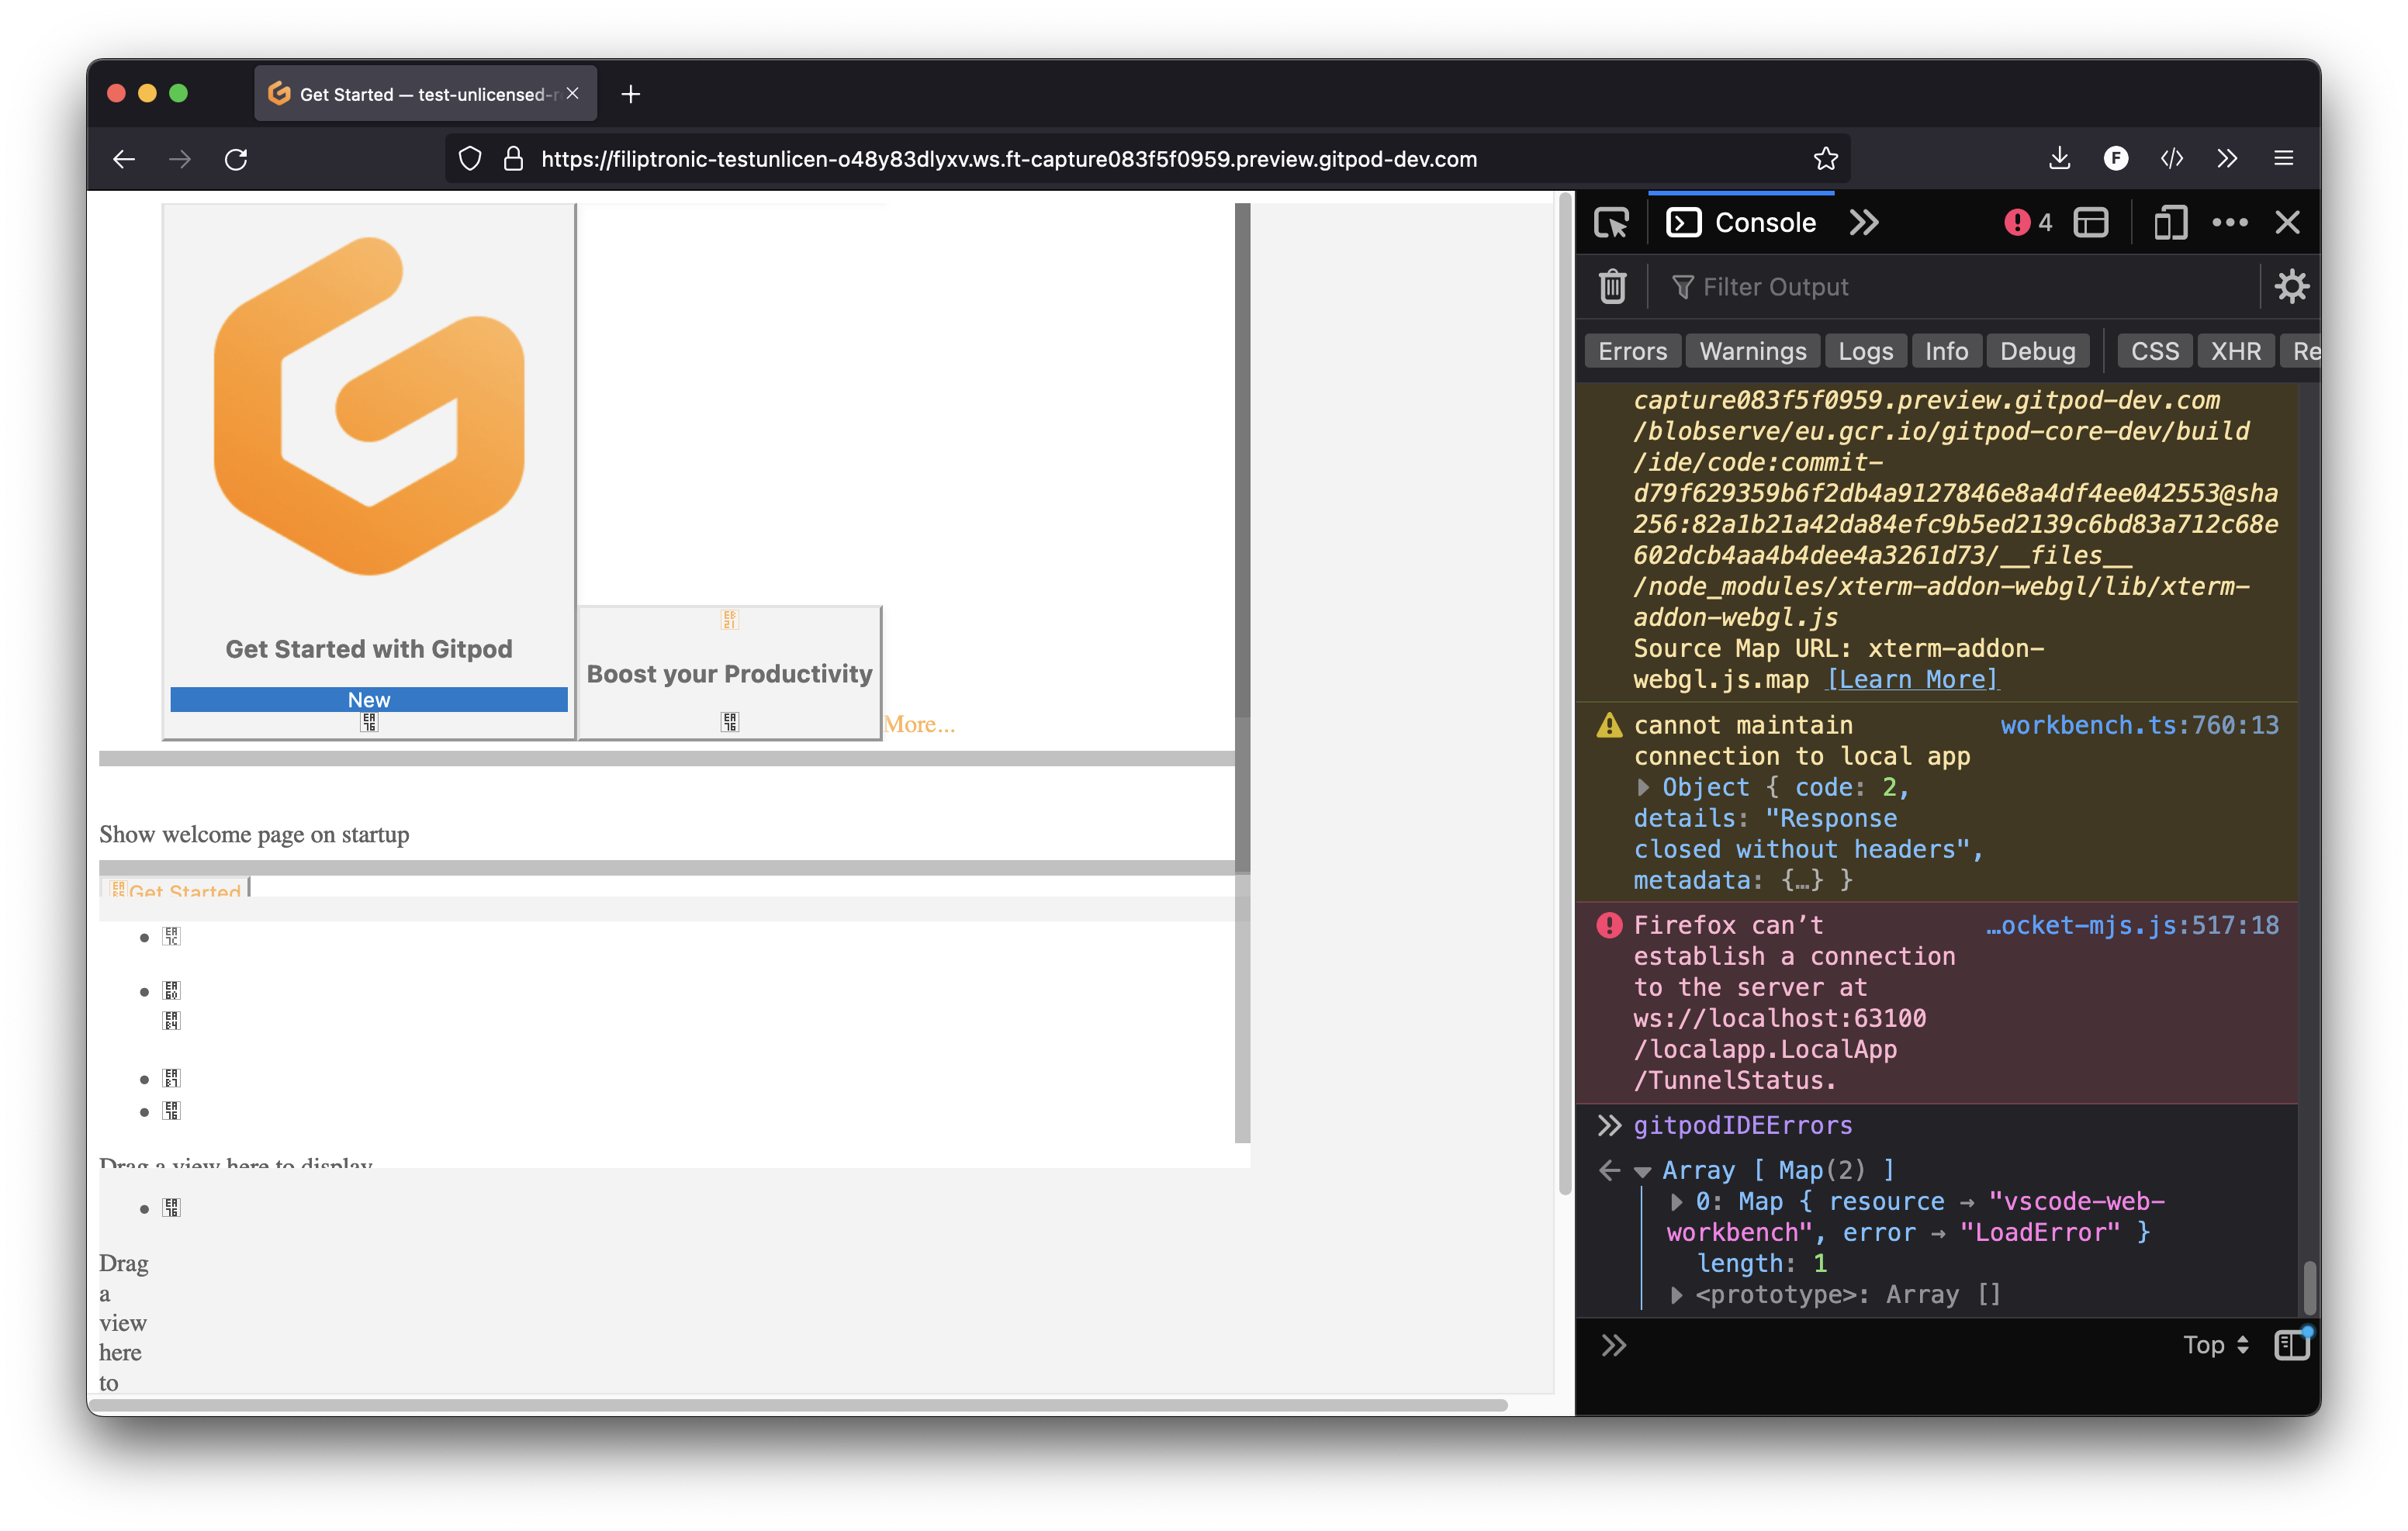Show more devtools tabs chevron
The height and width of the screenshot is (1531, 2408).
click(1864, 222)
